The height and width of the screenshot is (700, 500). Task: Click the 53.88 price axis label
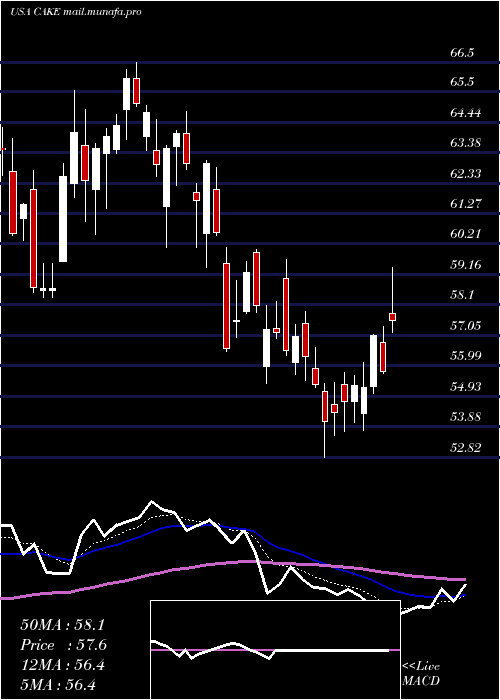466,417
